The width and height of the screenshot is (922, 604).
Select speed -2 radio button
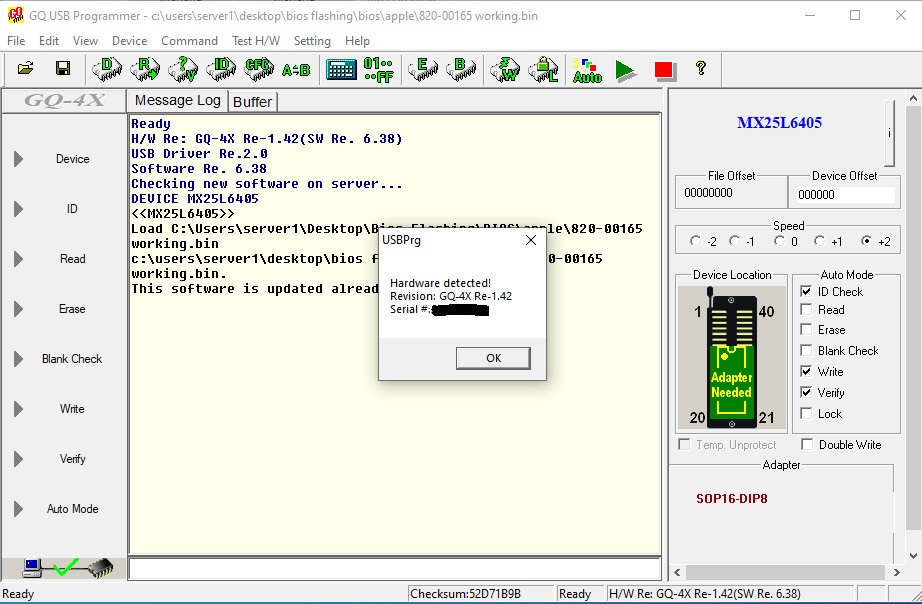pos(696,241)
